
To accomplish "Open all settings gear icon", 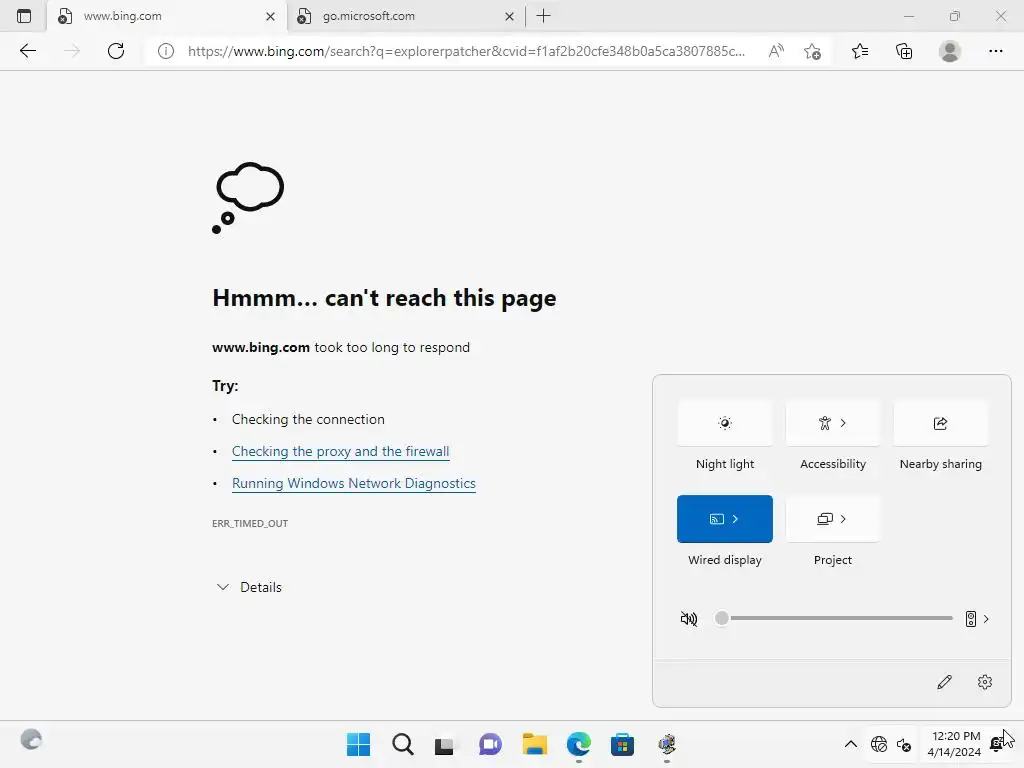I will (985, 682).
